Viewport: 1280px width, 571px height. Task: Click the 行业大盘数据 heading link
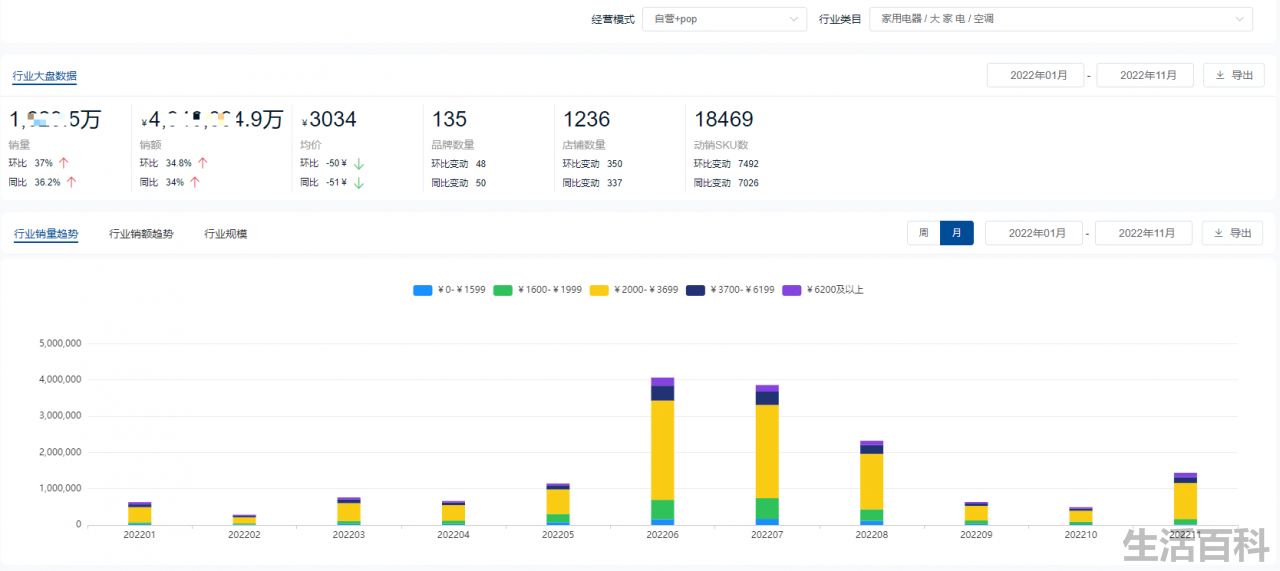click(44, 76)
